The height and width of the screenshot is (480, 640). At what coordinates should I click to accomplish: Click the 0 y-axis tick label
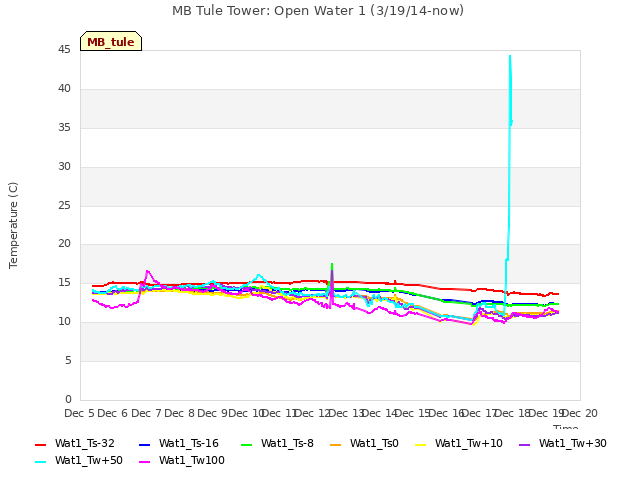point(68,400)
